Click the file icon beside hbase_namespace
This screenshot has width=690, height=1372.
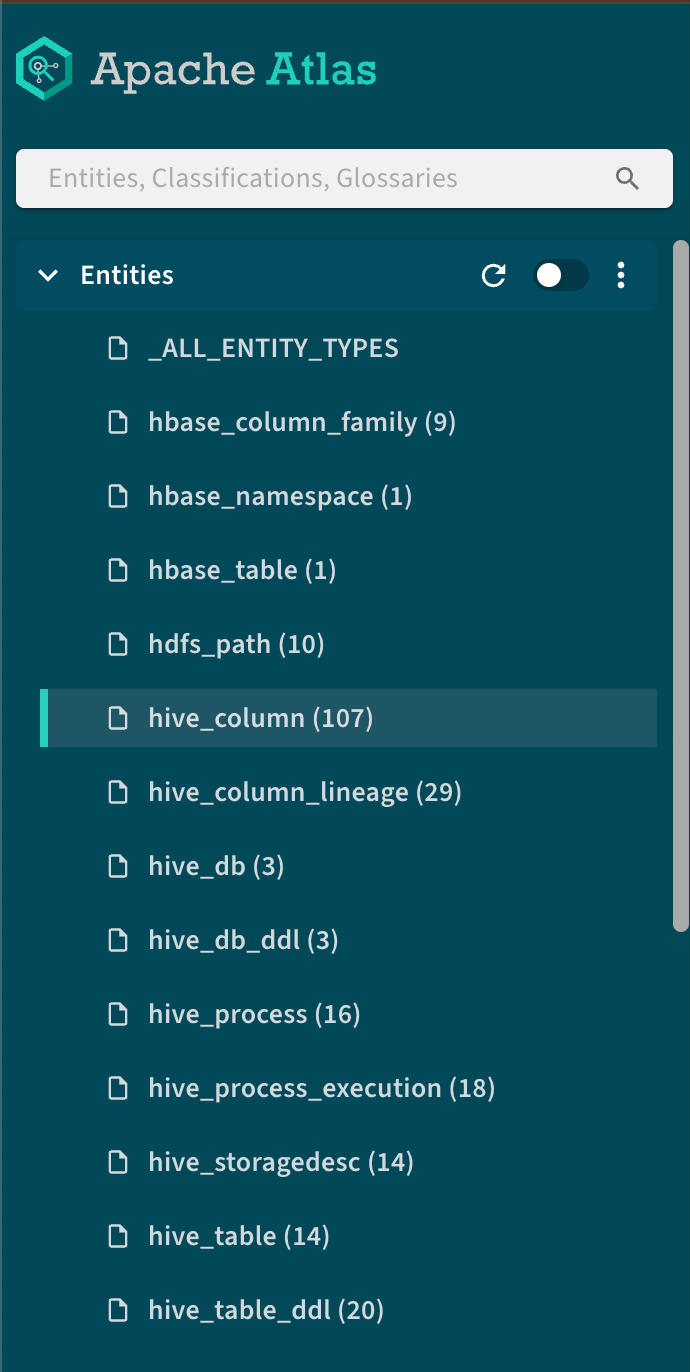click(x=118, y=496)
